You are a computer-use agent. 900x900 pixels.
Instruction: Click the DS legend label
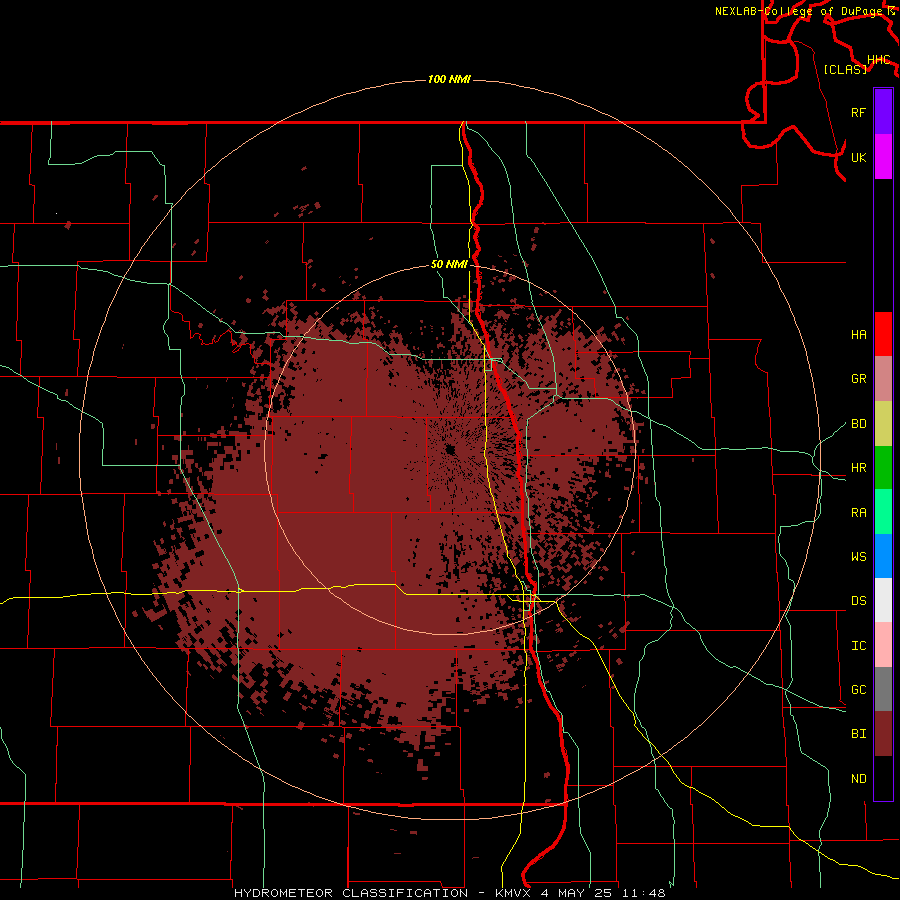(x=858, y=601)
